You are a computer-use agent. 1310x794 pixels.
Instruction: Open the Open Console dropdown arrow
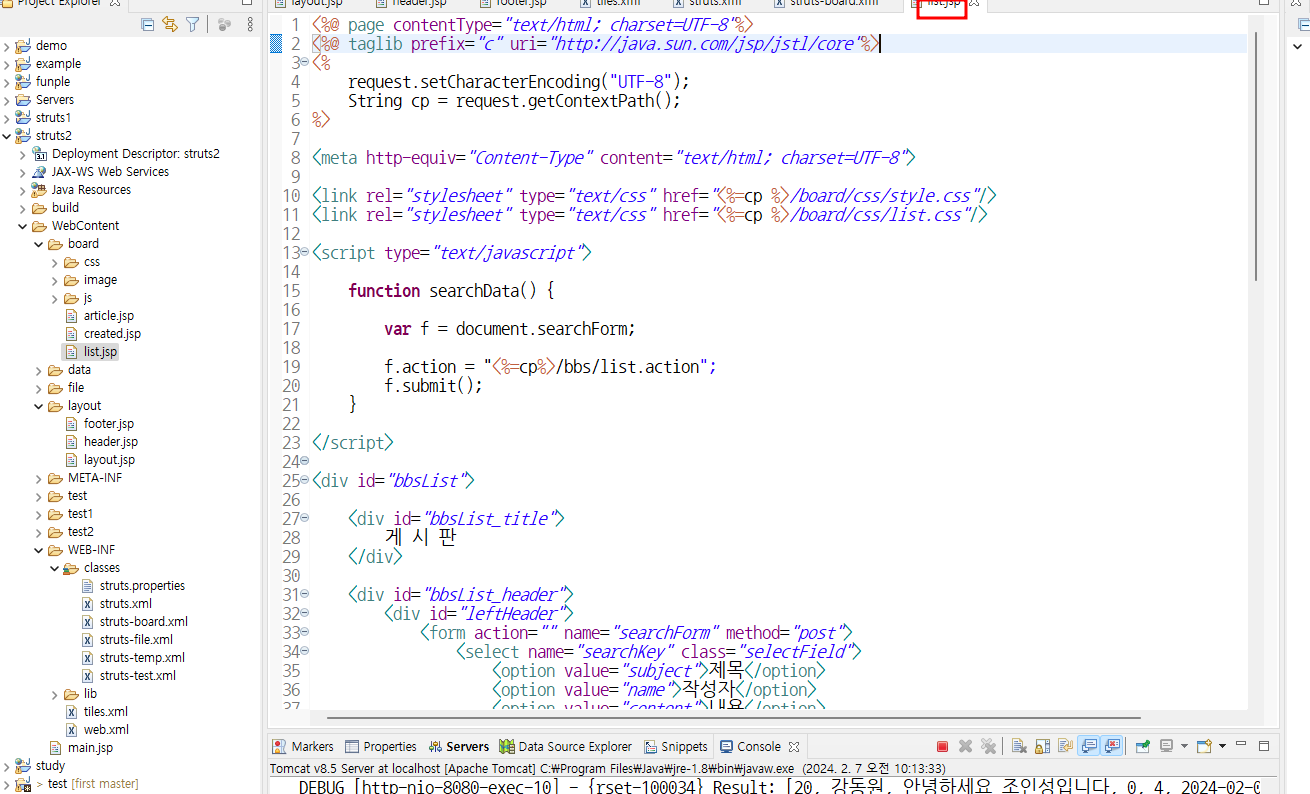(1222, 746)
